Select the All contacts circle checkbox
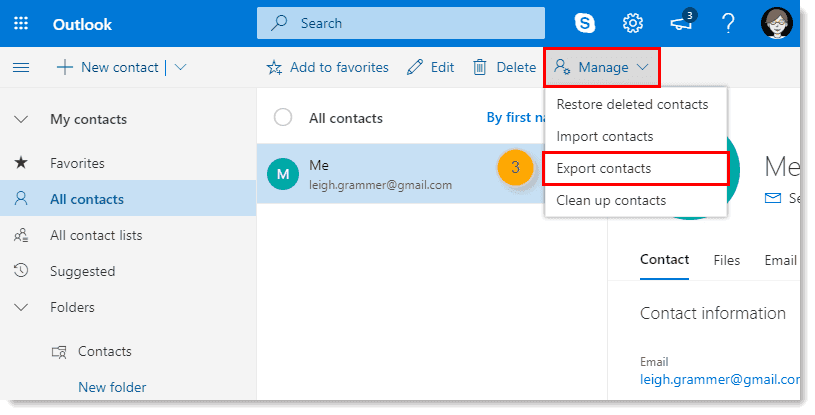 283,118
